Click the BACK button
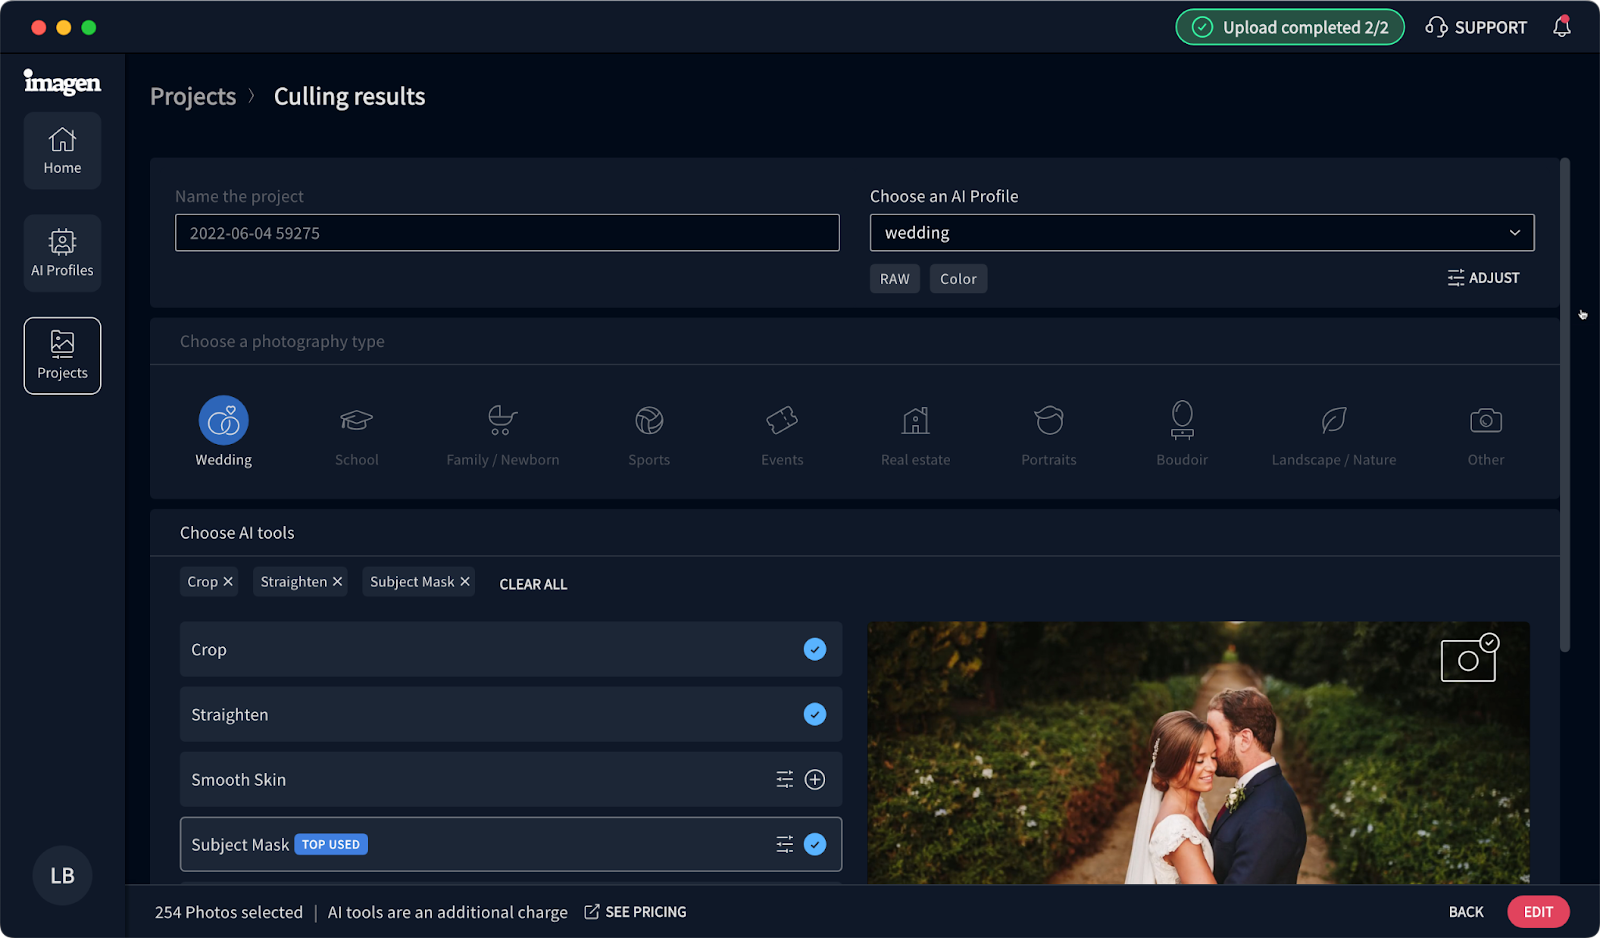Screen dimensions: 1600x938 point(1466,912)
